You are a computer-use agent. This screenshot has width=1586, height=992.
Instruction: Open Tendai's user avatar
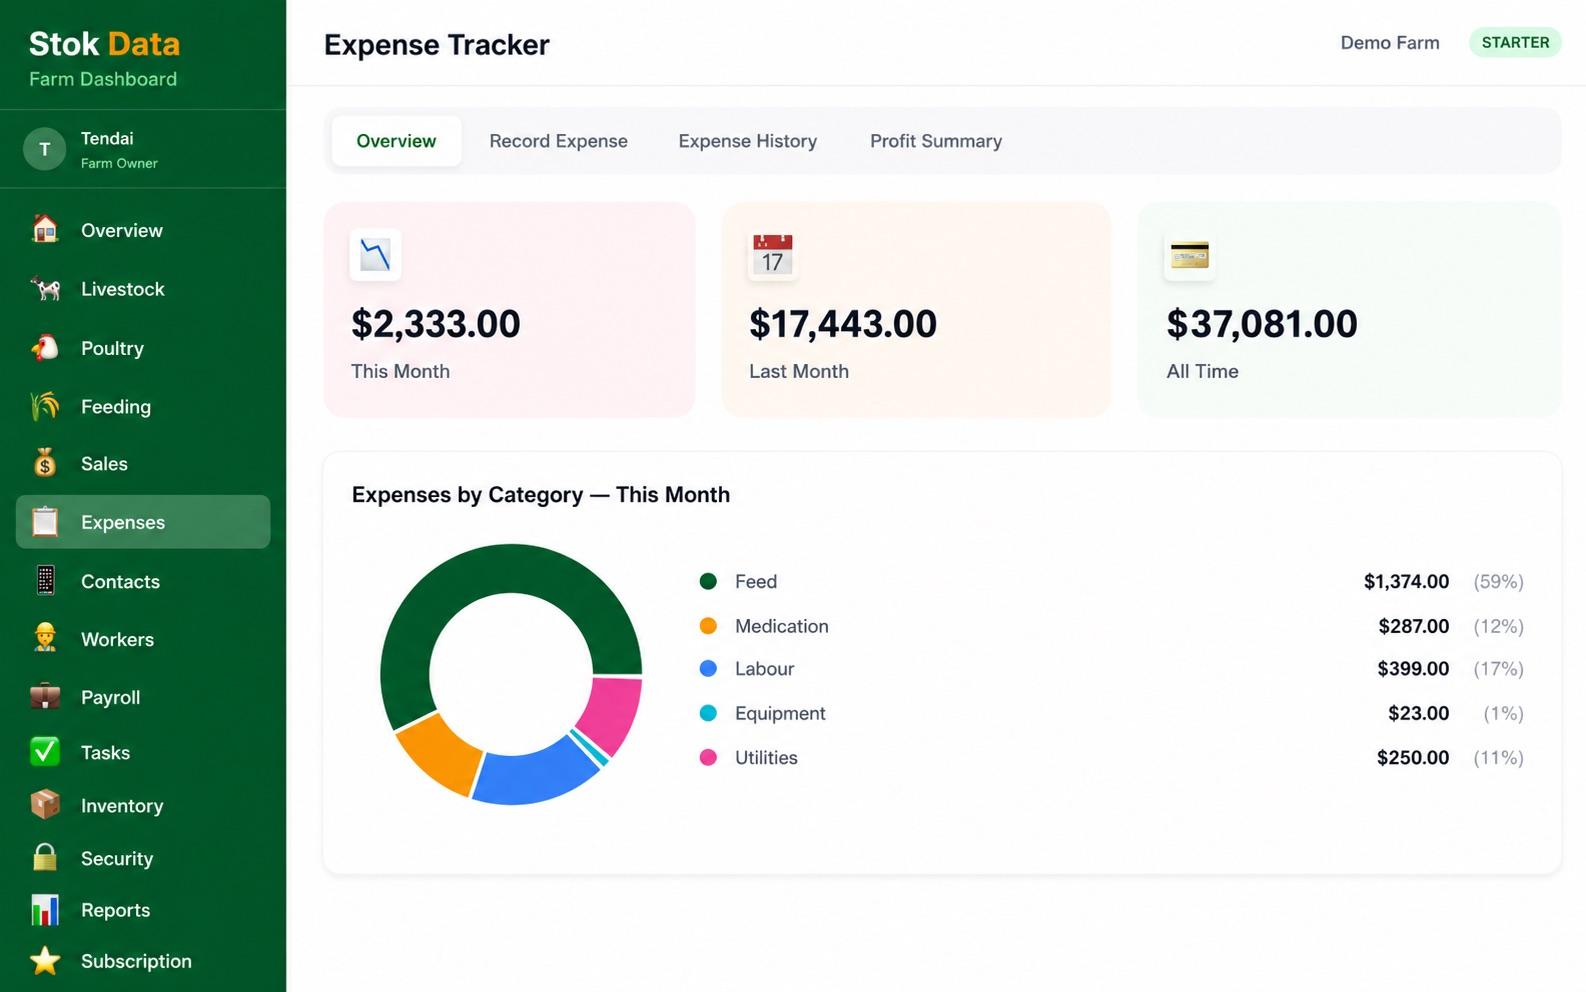point(44,149)
